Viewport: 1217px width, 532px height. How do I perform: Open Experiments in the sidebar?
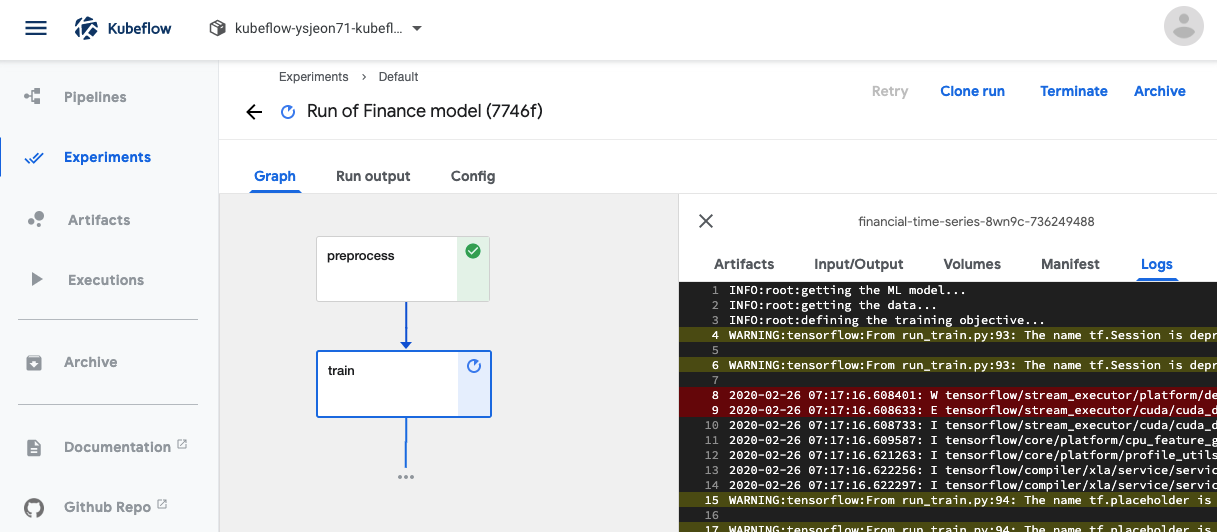109,157
